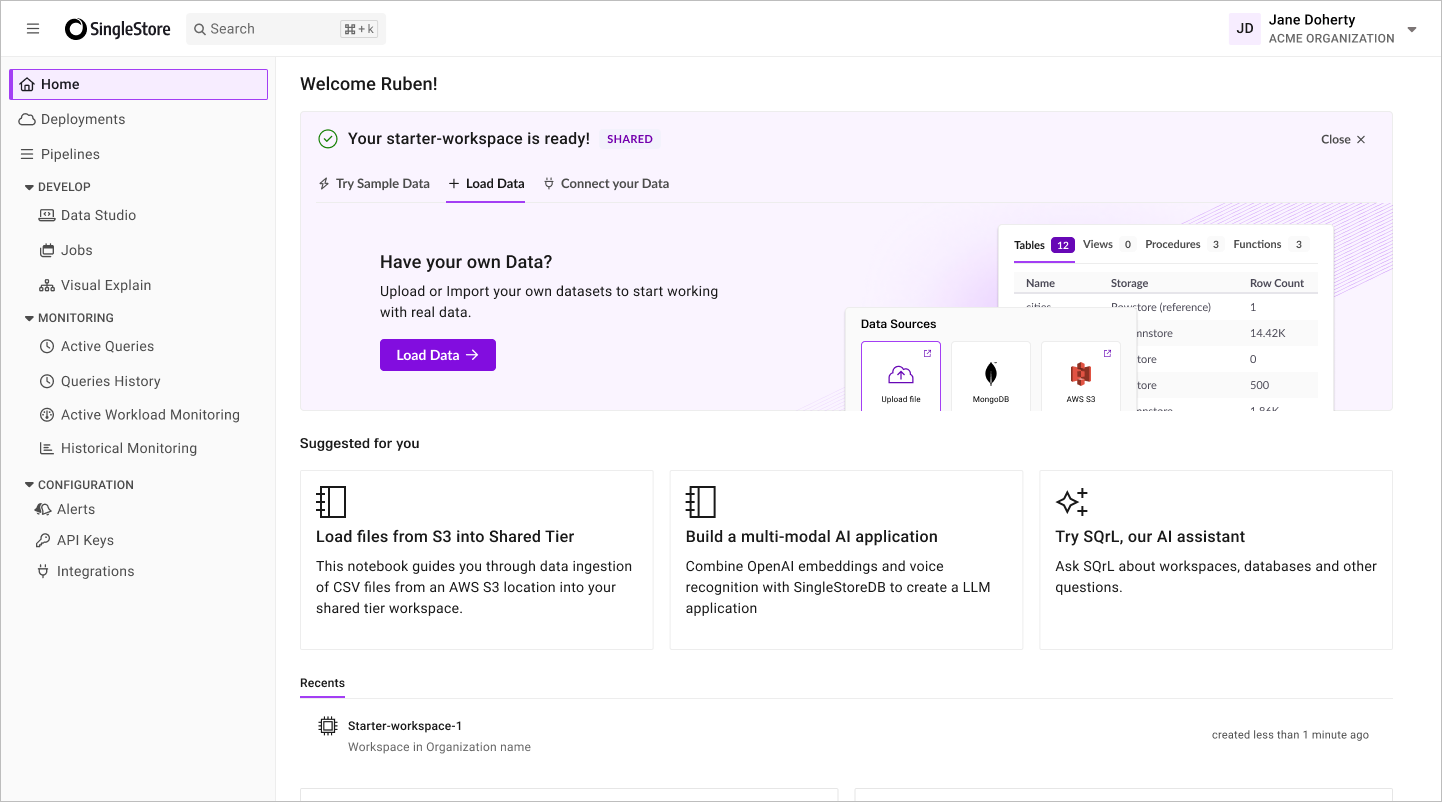Open the Load files from S3 card
The width and height of the screenshot is (1442, 802).
pos(477,560)
